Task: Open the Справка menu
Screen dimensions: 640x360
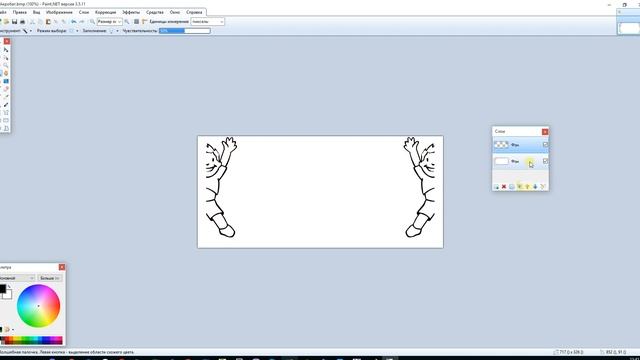Action: [x=194, y=12]
